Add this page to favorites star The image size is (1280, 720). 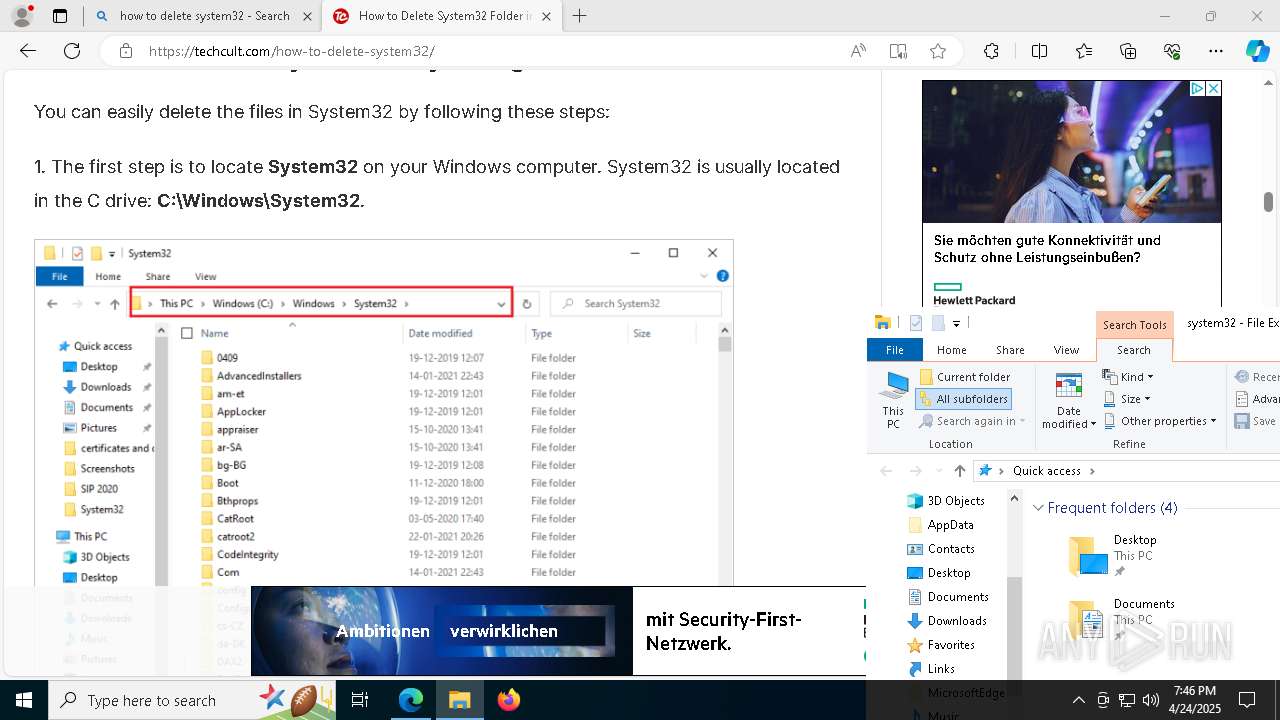click(x=937, y=51)
